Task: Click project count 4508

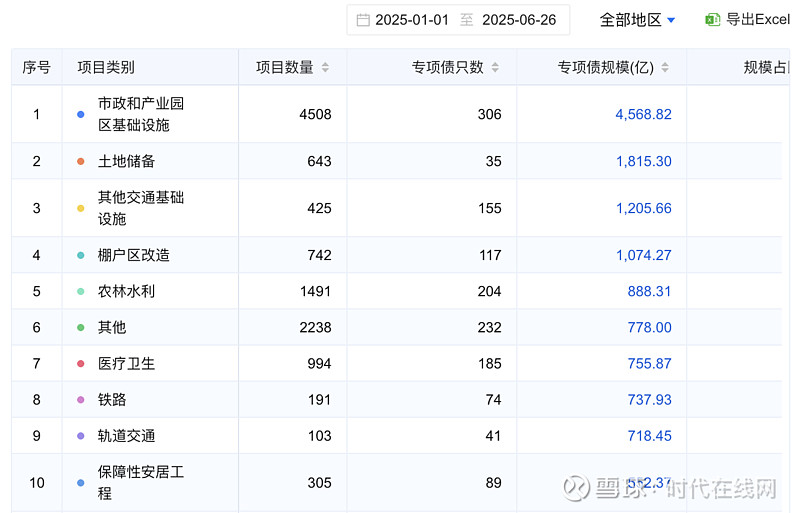Action: (315, 114)
